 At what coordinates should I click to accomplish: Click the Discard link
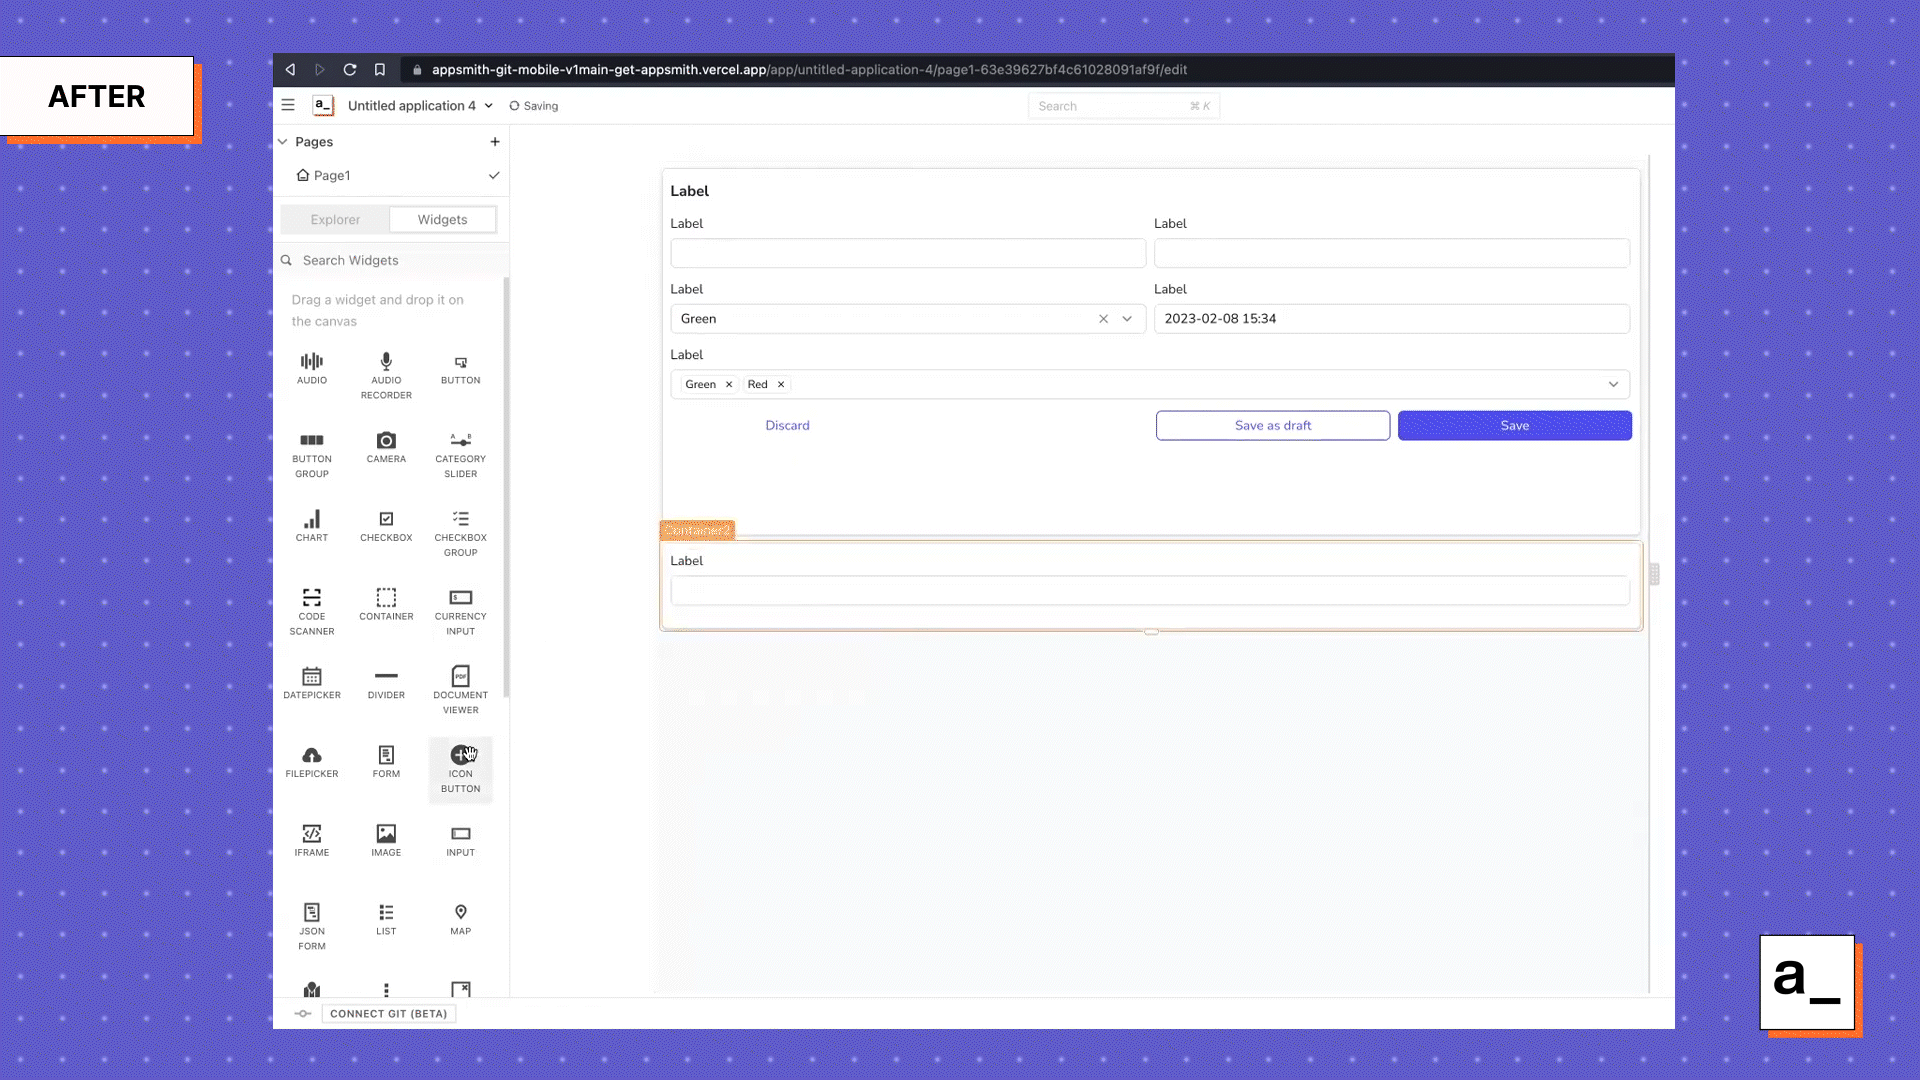[x=787, y=426]
